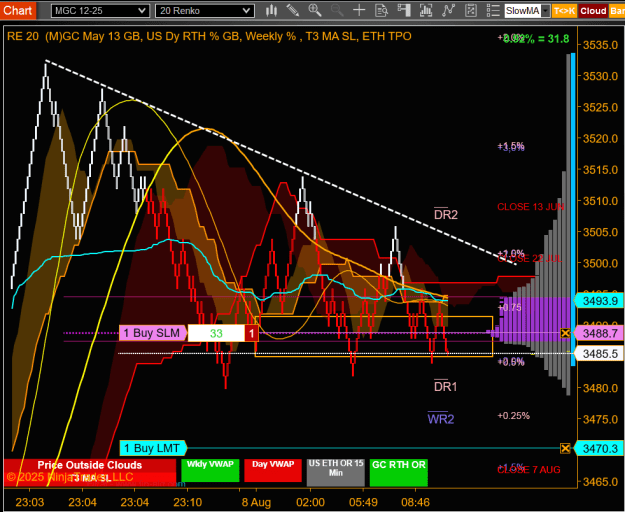Click the GC RTH OR green box
625x512 pixels.
coord(399,473)
